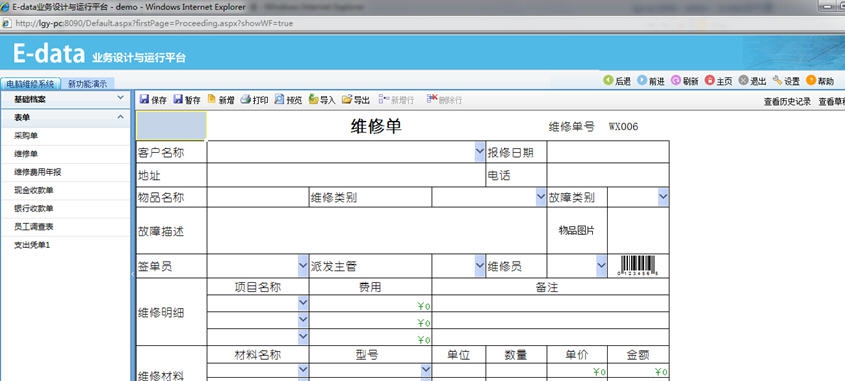This screenshot has width=845, height=381.
Task: Click the 预览 preview icon
Action: point(279,99)
